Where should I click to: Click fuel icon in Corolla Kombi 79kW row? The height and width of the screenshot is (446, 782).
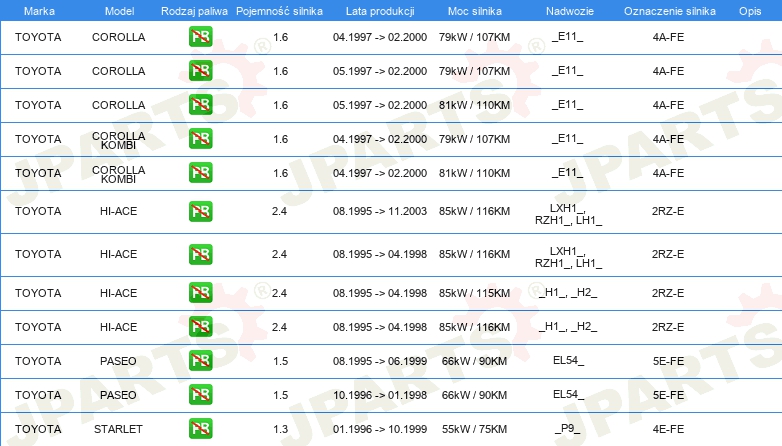coord(200,138)
